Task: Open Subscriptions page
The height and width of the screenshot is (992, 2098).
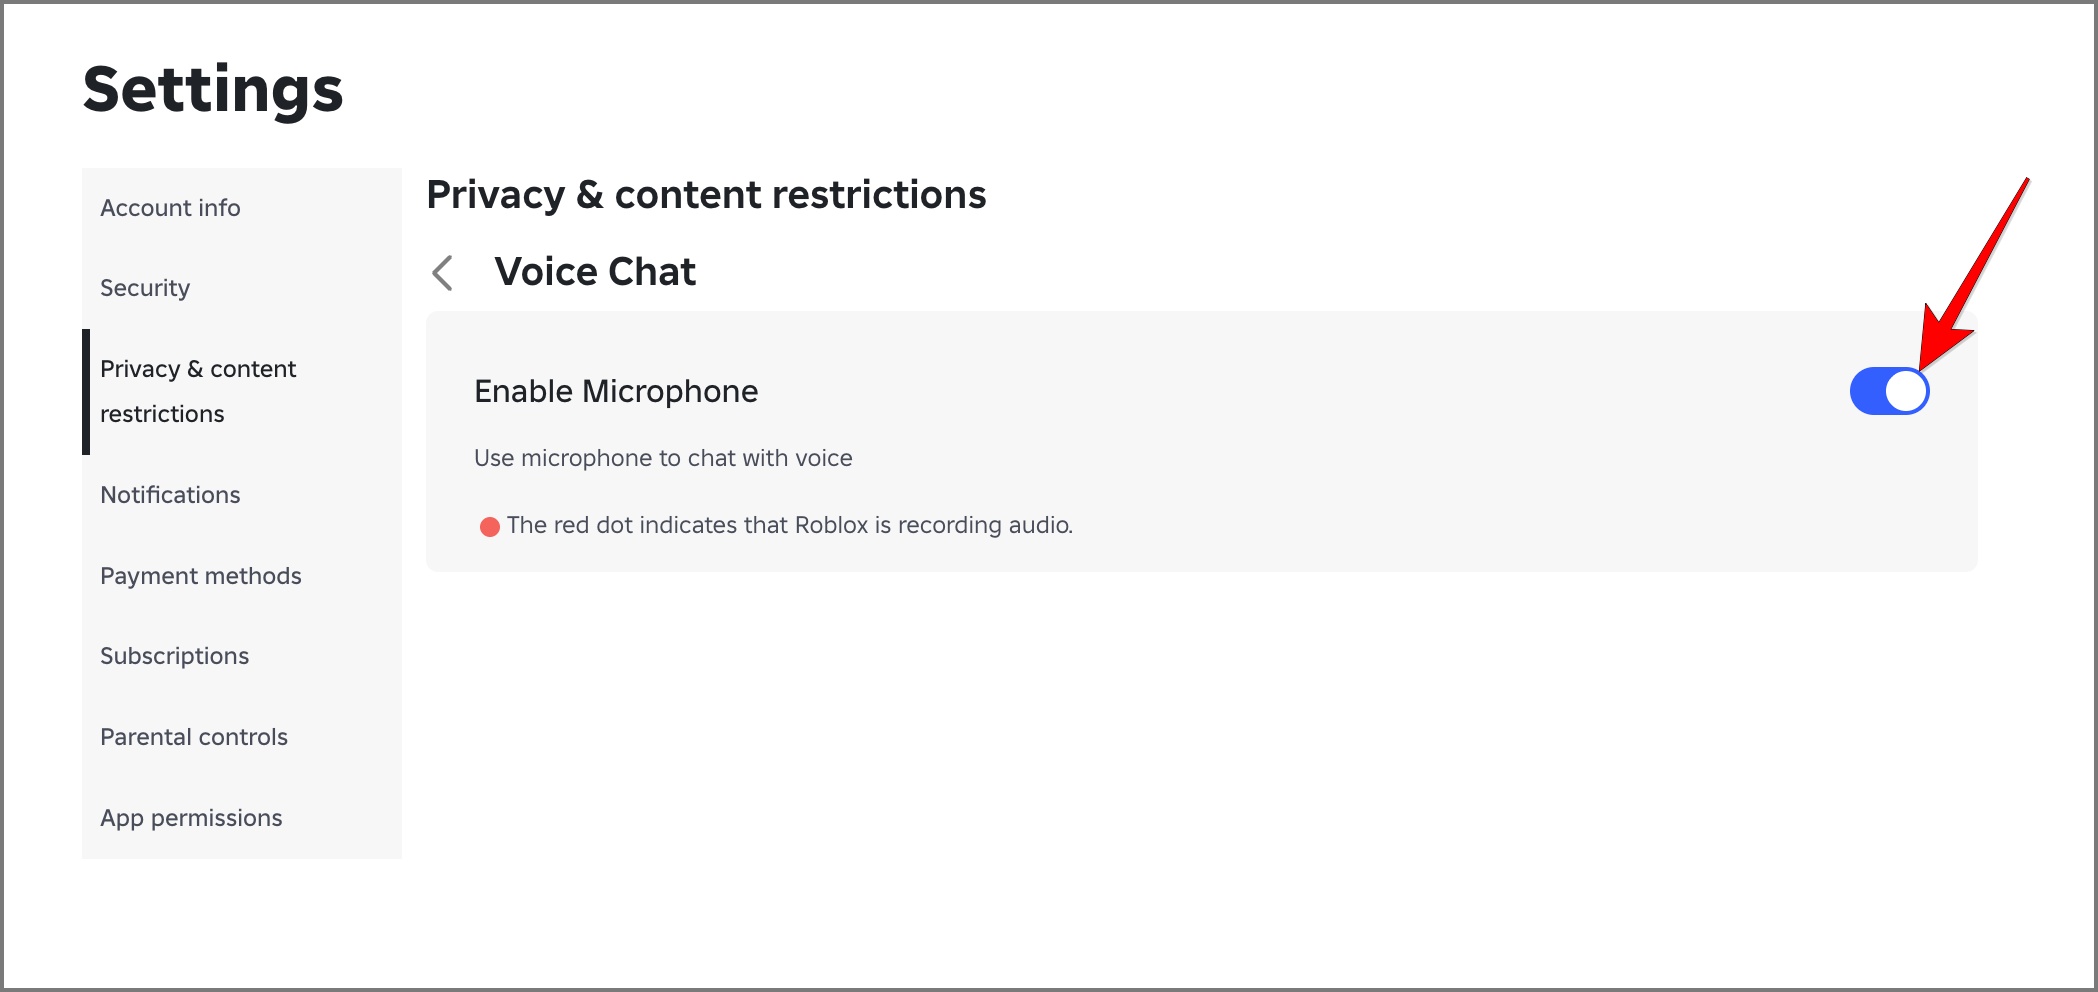Action: tap(174, 655)
